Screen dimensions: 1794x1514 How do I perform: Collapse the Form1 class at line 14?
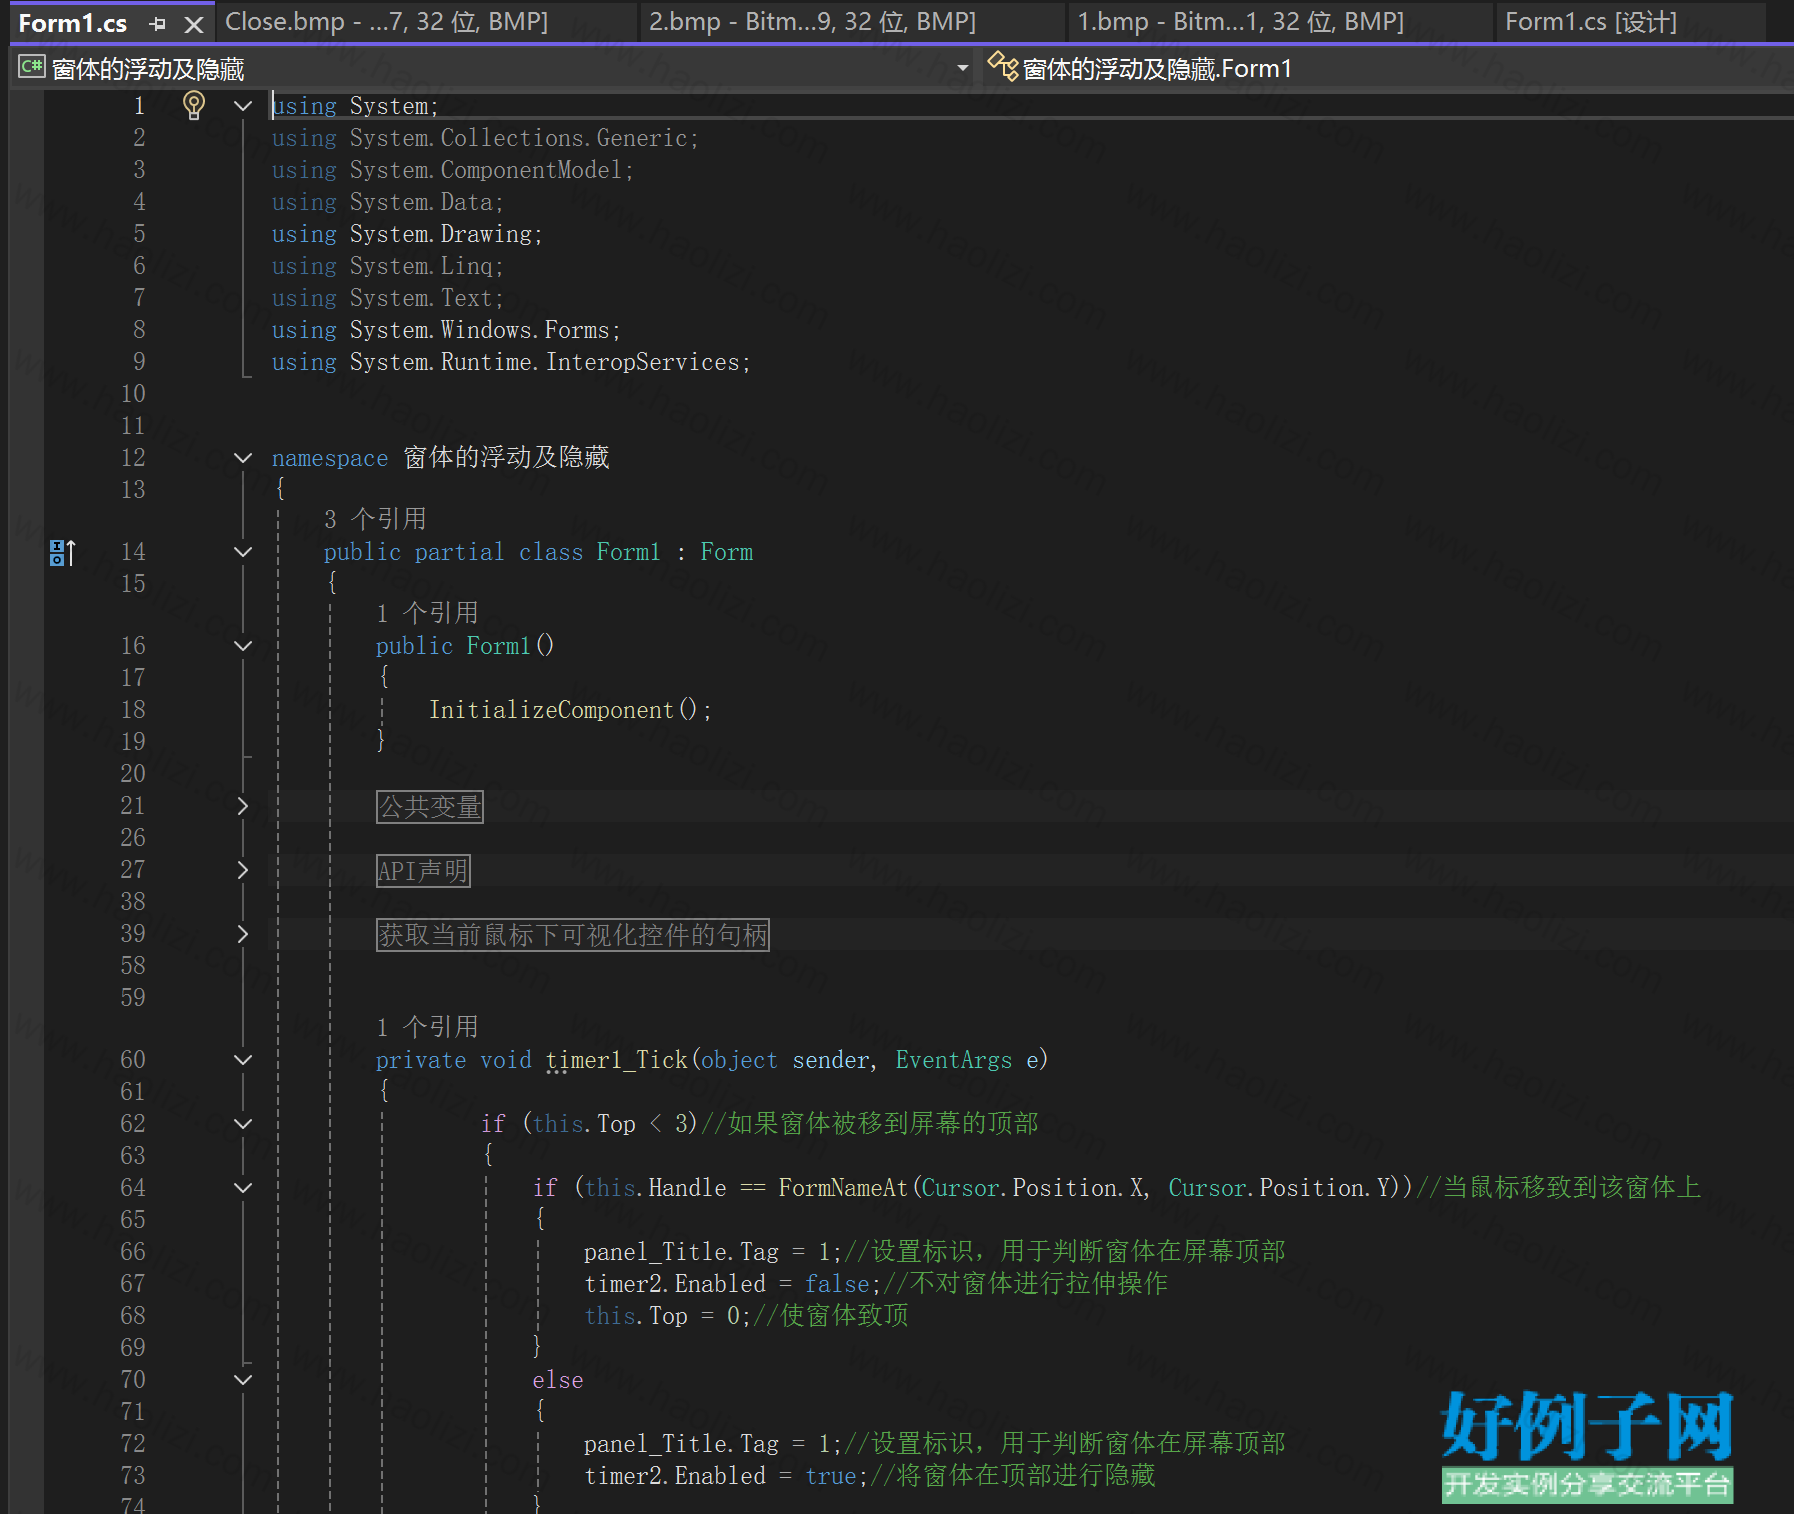(x=243, y=552)
